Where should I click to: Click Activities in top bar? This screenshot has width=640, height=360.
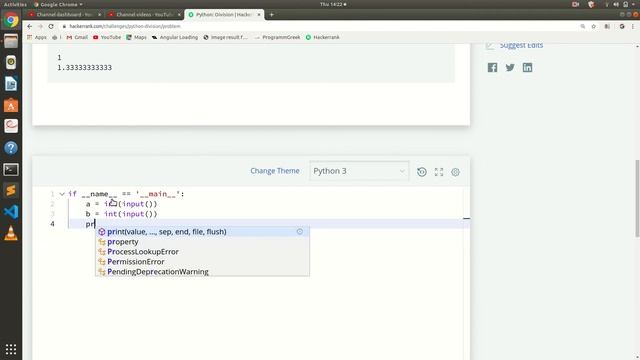pos(15,4)
